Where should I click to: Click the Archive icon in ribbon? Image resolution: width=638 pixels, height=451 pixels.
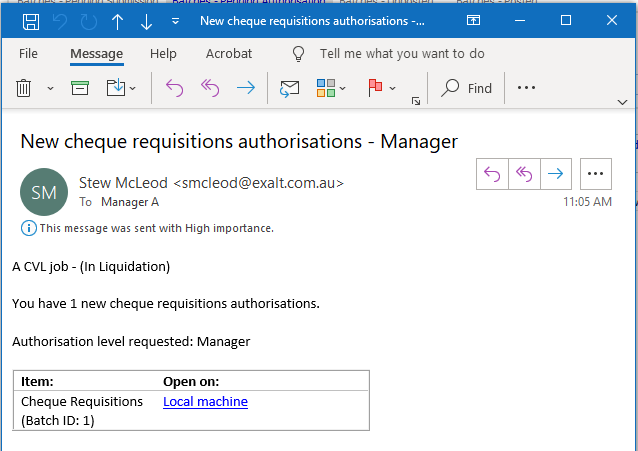80,88
